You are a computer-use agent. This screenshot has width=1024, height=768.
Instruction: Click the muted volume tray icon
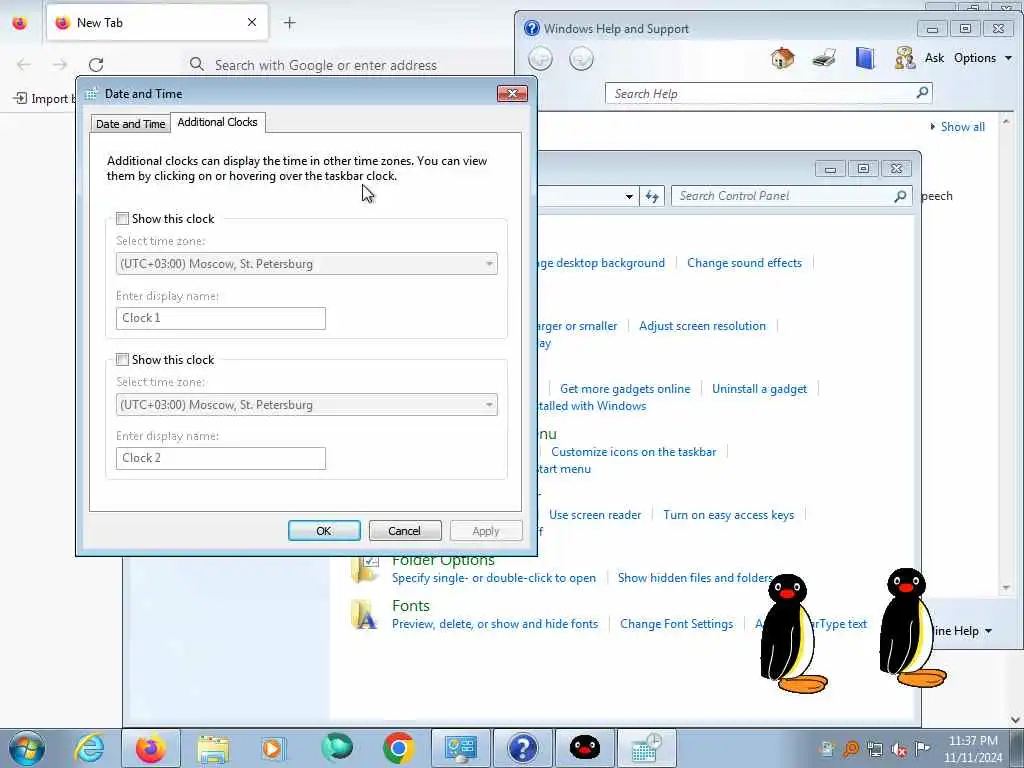pyautogui.click(x=899, y=749)
